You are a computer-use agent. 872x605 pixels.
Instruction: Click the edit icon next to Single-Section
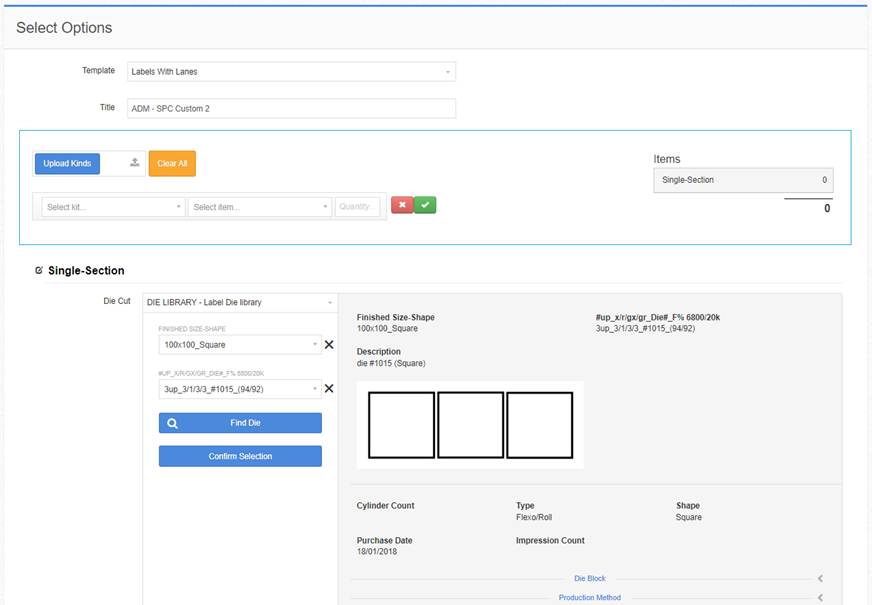point(39,270)
